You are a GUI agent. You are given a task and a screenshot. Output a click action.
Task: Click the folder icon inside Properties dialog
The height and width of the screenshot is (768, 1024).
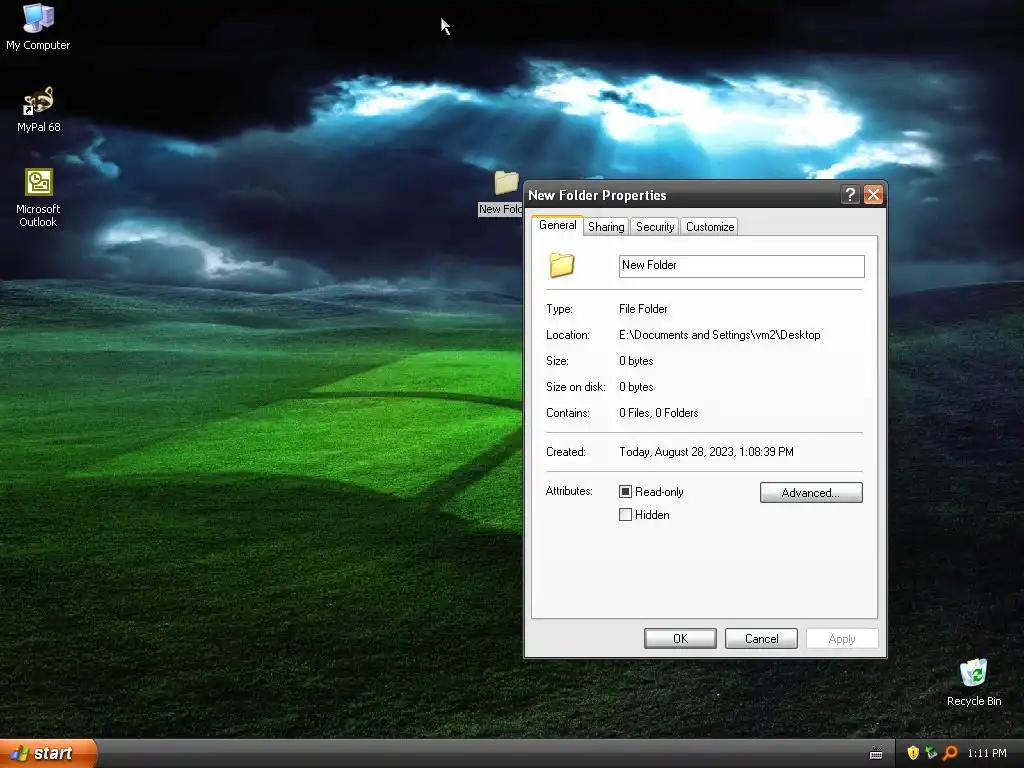pos(562,265)
